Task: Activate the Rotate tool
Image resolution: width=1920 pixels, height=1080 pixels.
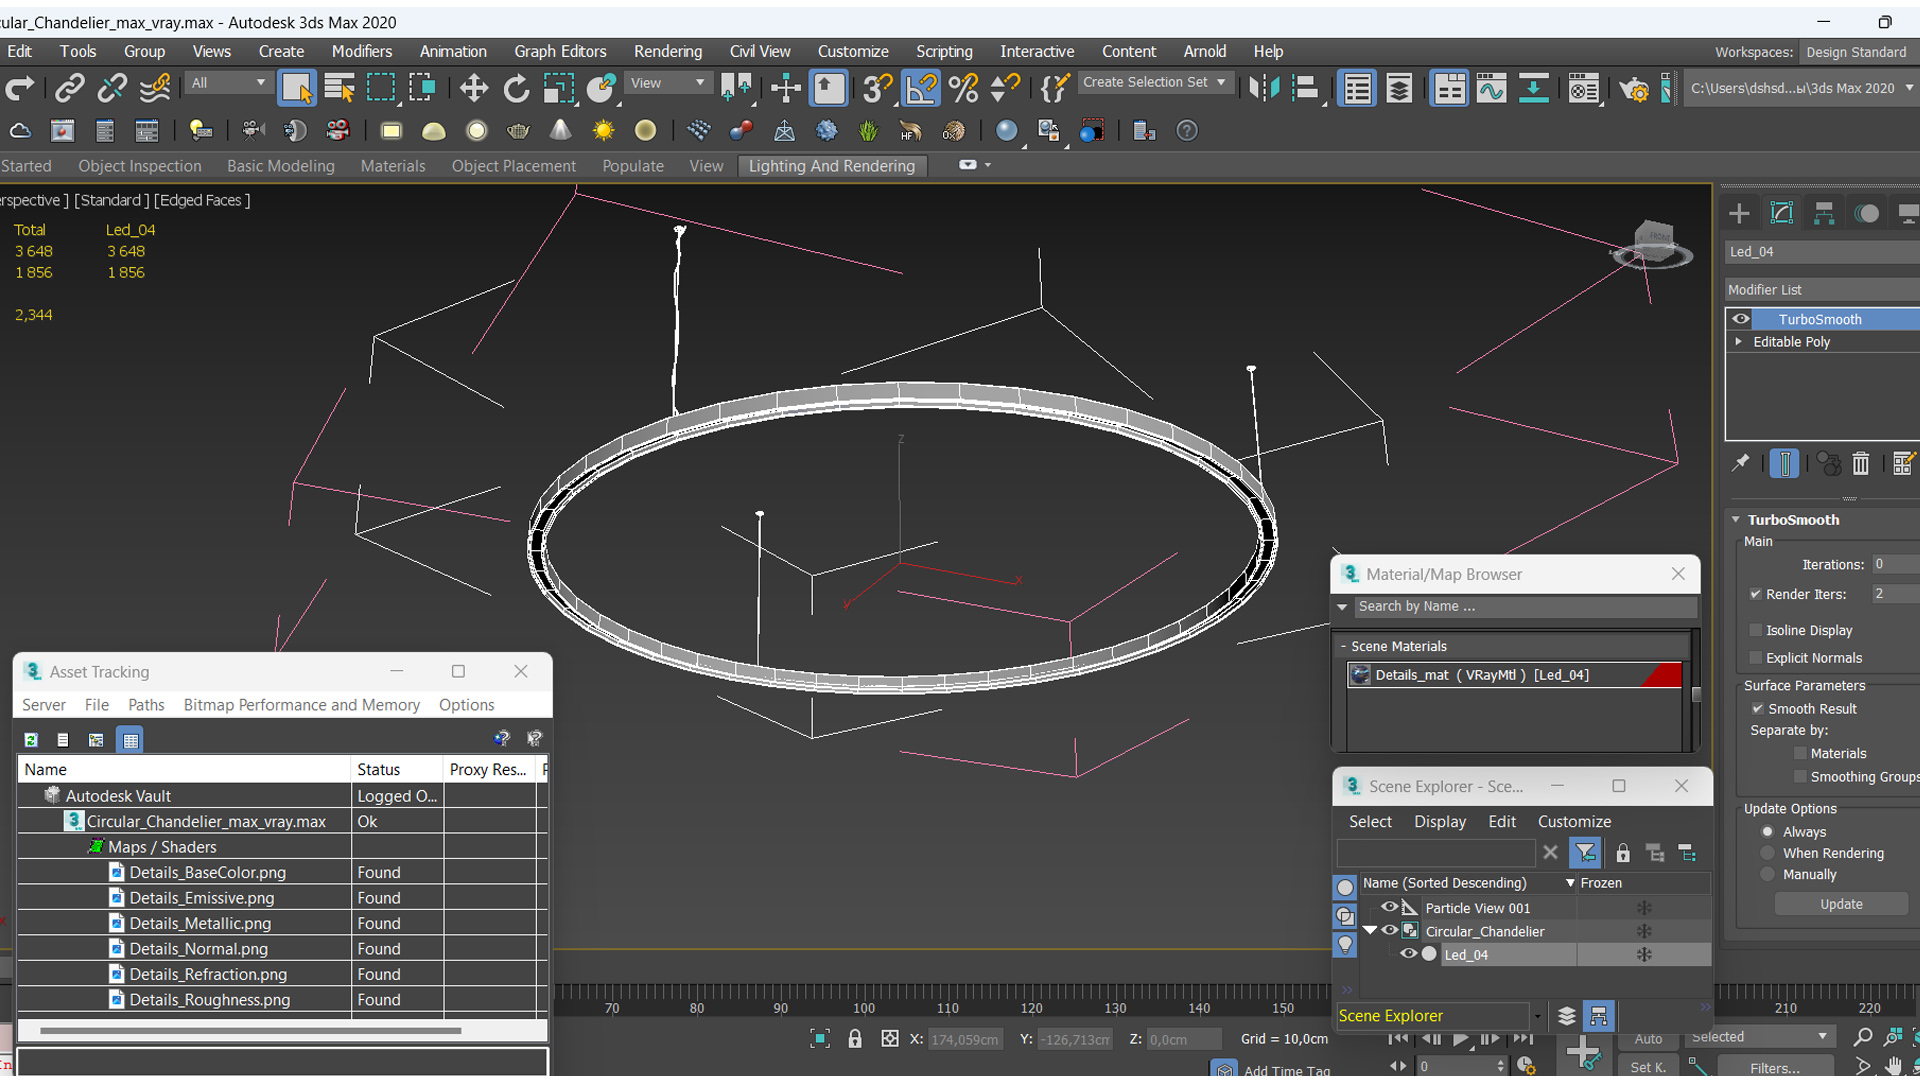Action: click(516, 88)
